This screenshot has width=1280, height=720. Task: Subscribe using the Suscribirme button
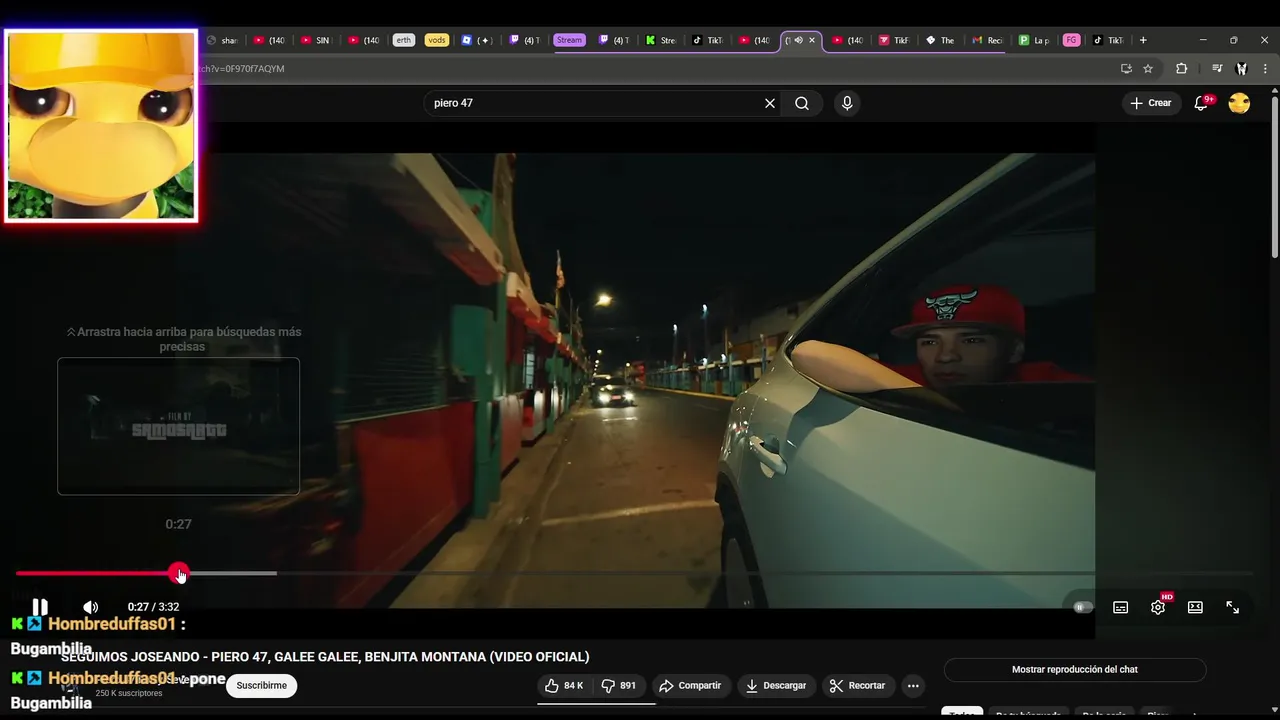click(x=262, y=686)
